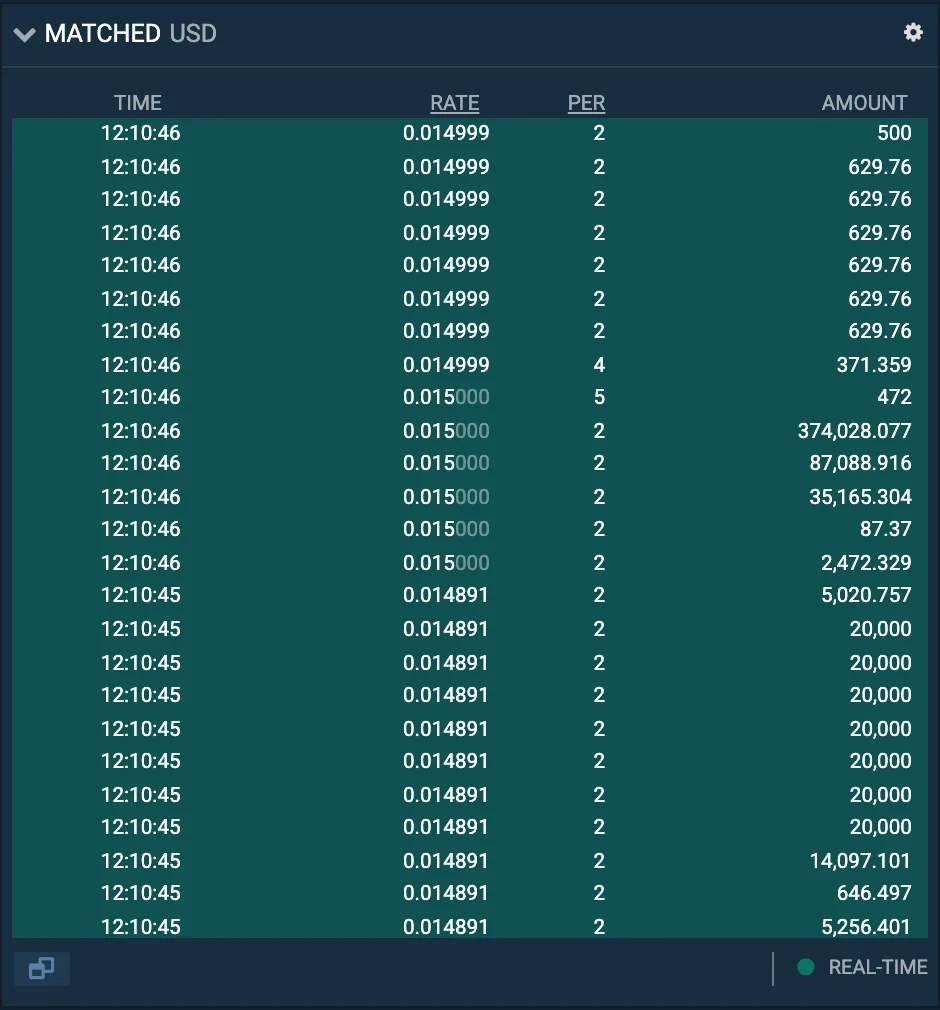Viewport: 940px width, 1010px height.
Task: Select the row with amount 646.497
Action: tap(470, 893)
